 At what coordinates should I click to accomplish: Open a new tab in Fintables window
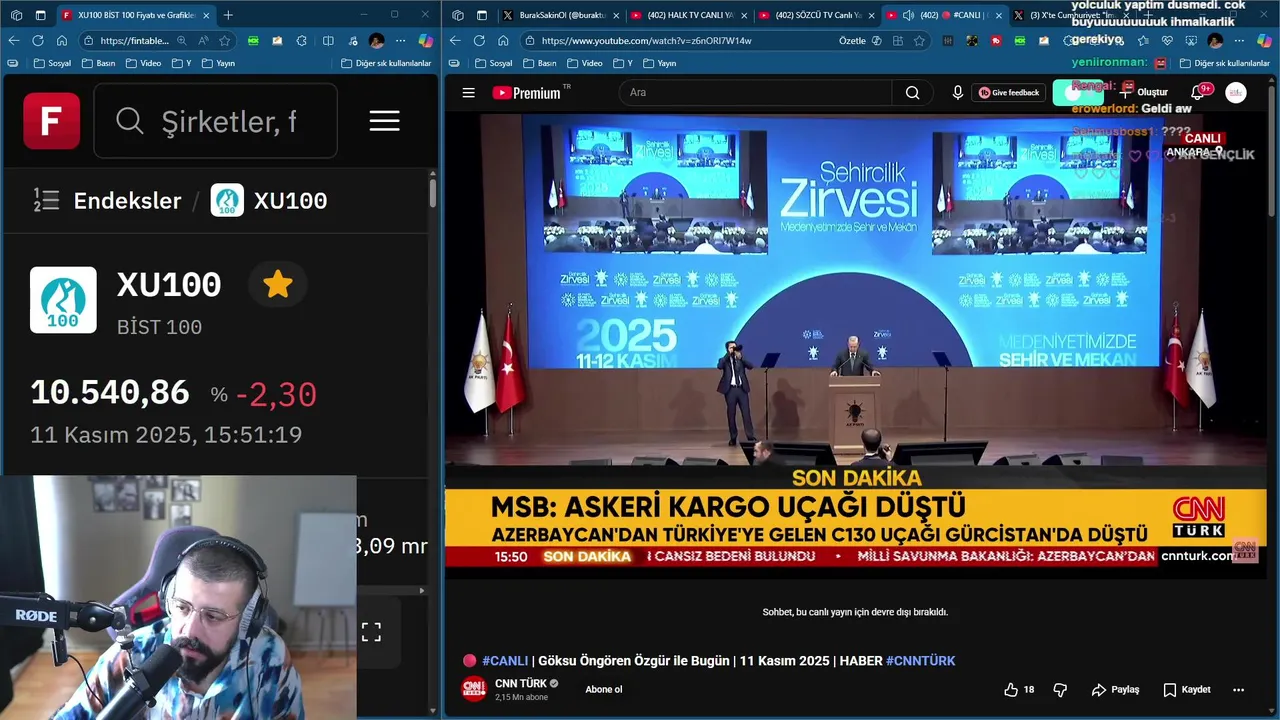[228, 15]
